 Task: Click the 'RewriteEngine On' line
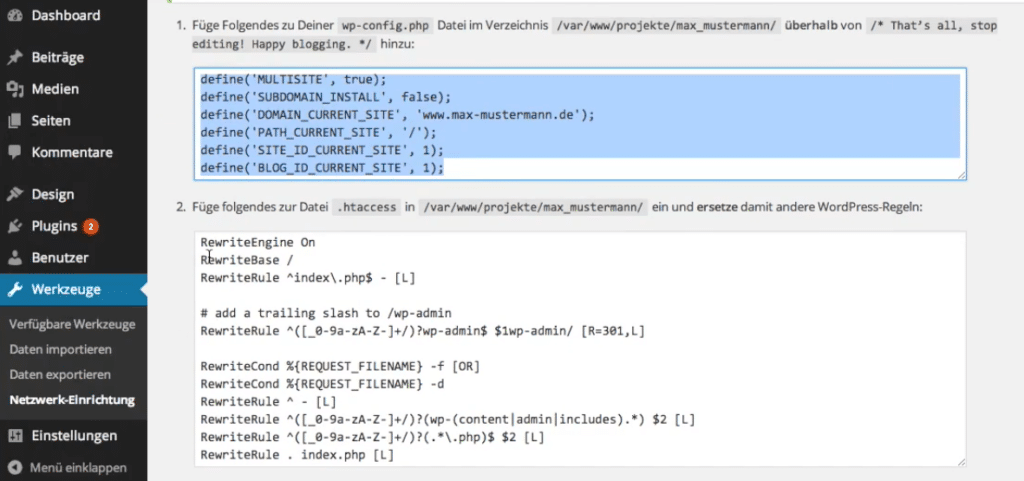258,242
